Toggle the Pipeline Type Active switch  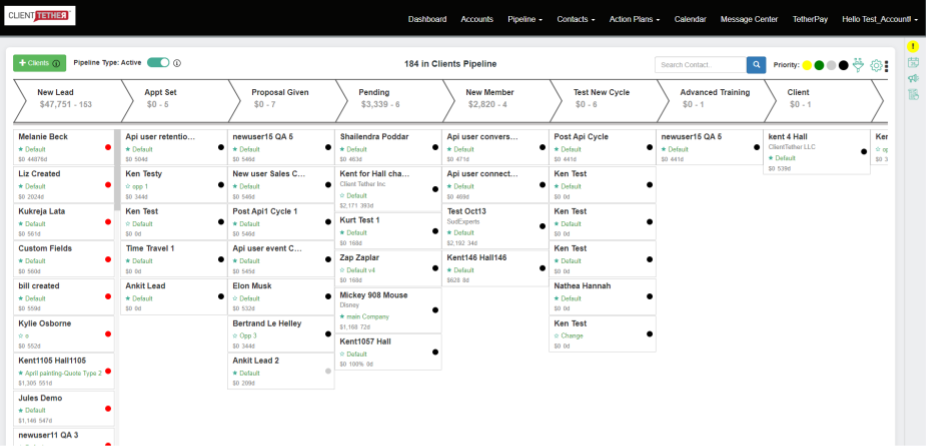[x=158, y=63]
